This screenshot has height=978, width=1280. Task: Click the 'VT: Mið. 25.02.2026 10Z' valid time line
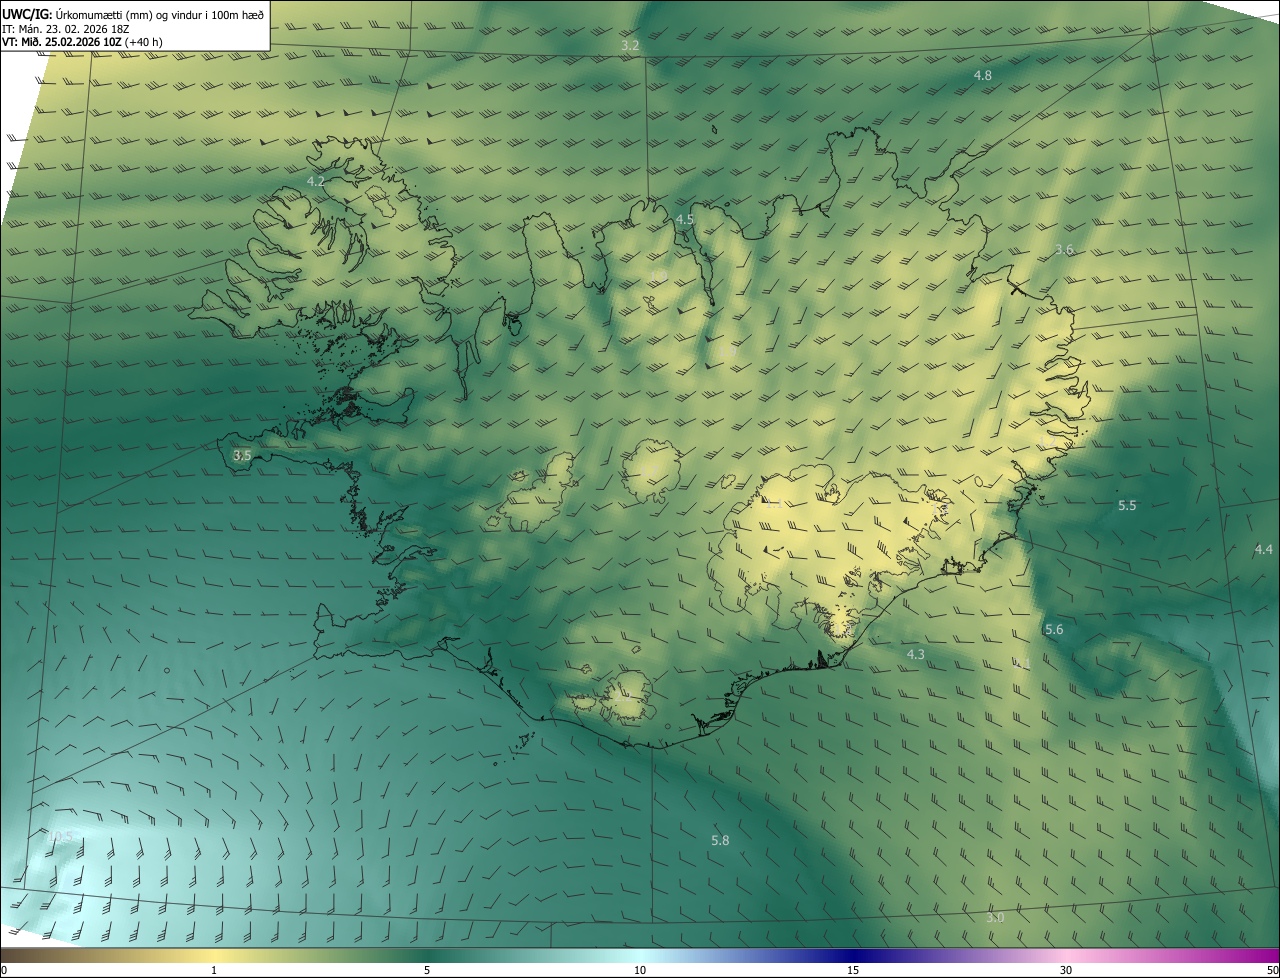point(82,42)
